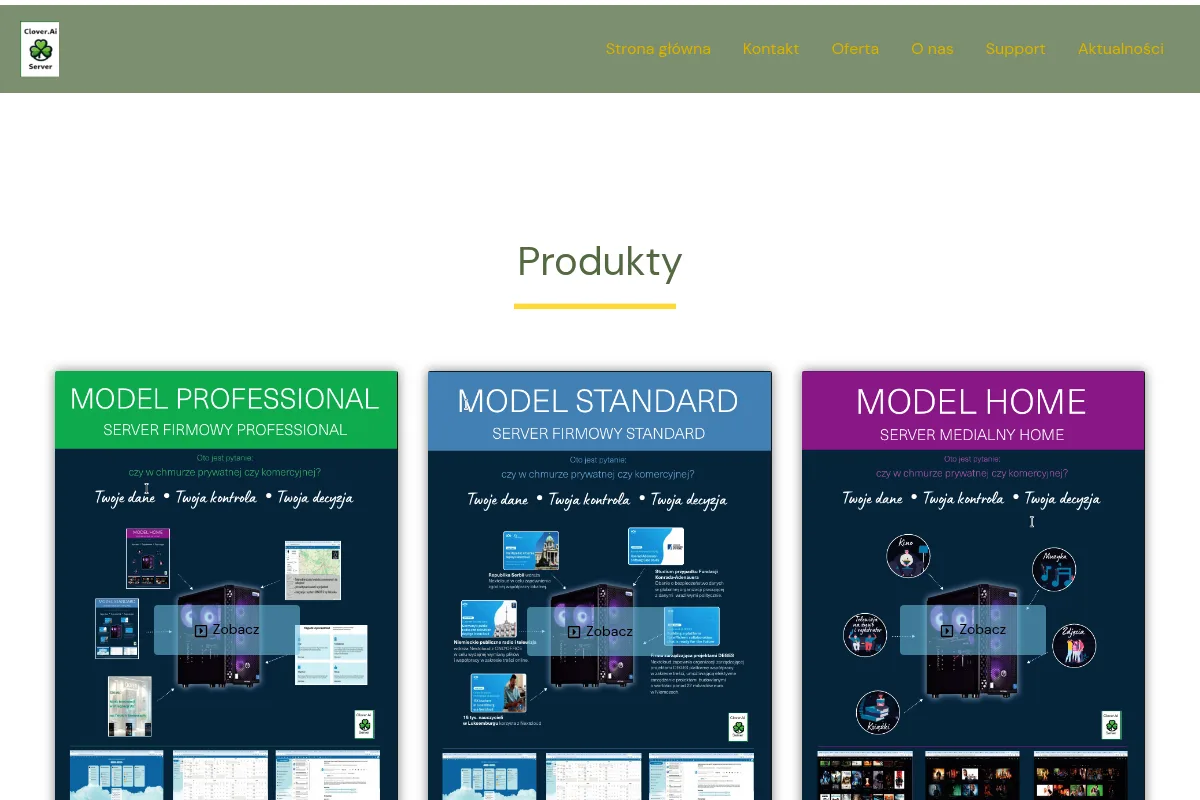This screenshot has height=800, width=1200.
Task: Click the Produkty section heading
Action: point(599,261)
